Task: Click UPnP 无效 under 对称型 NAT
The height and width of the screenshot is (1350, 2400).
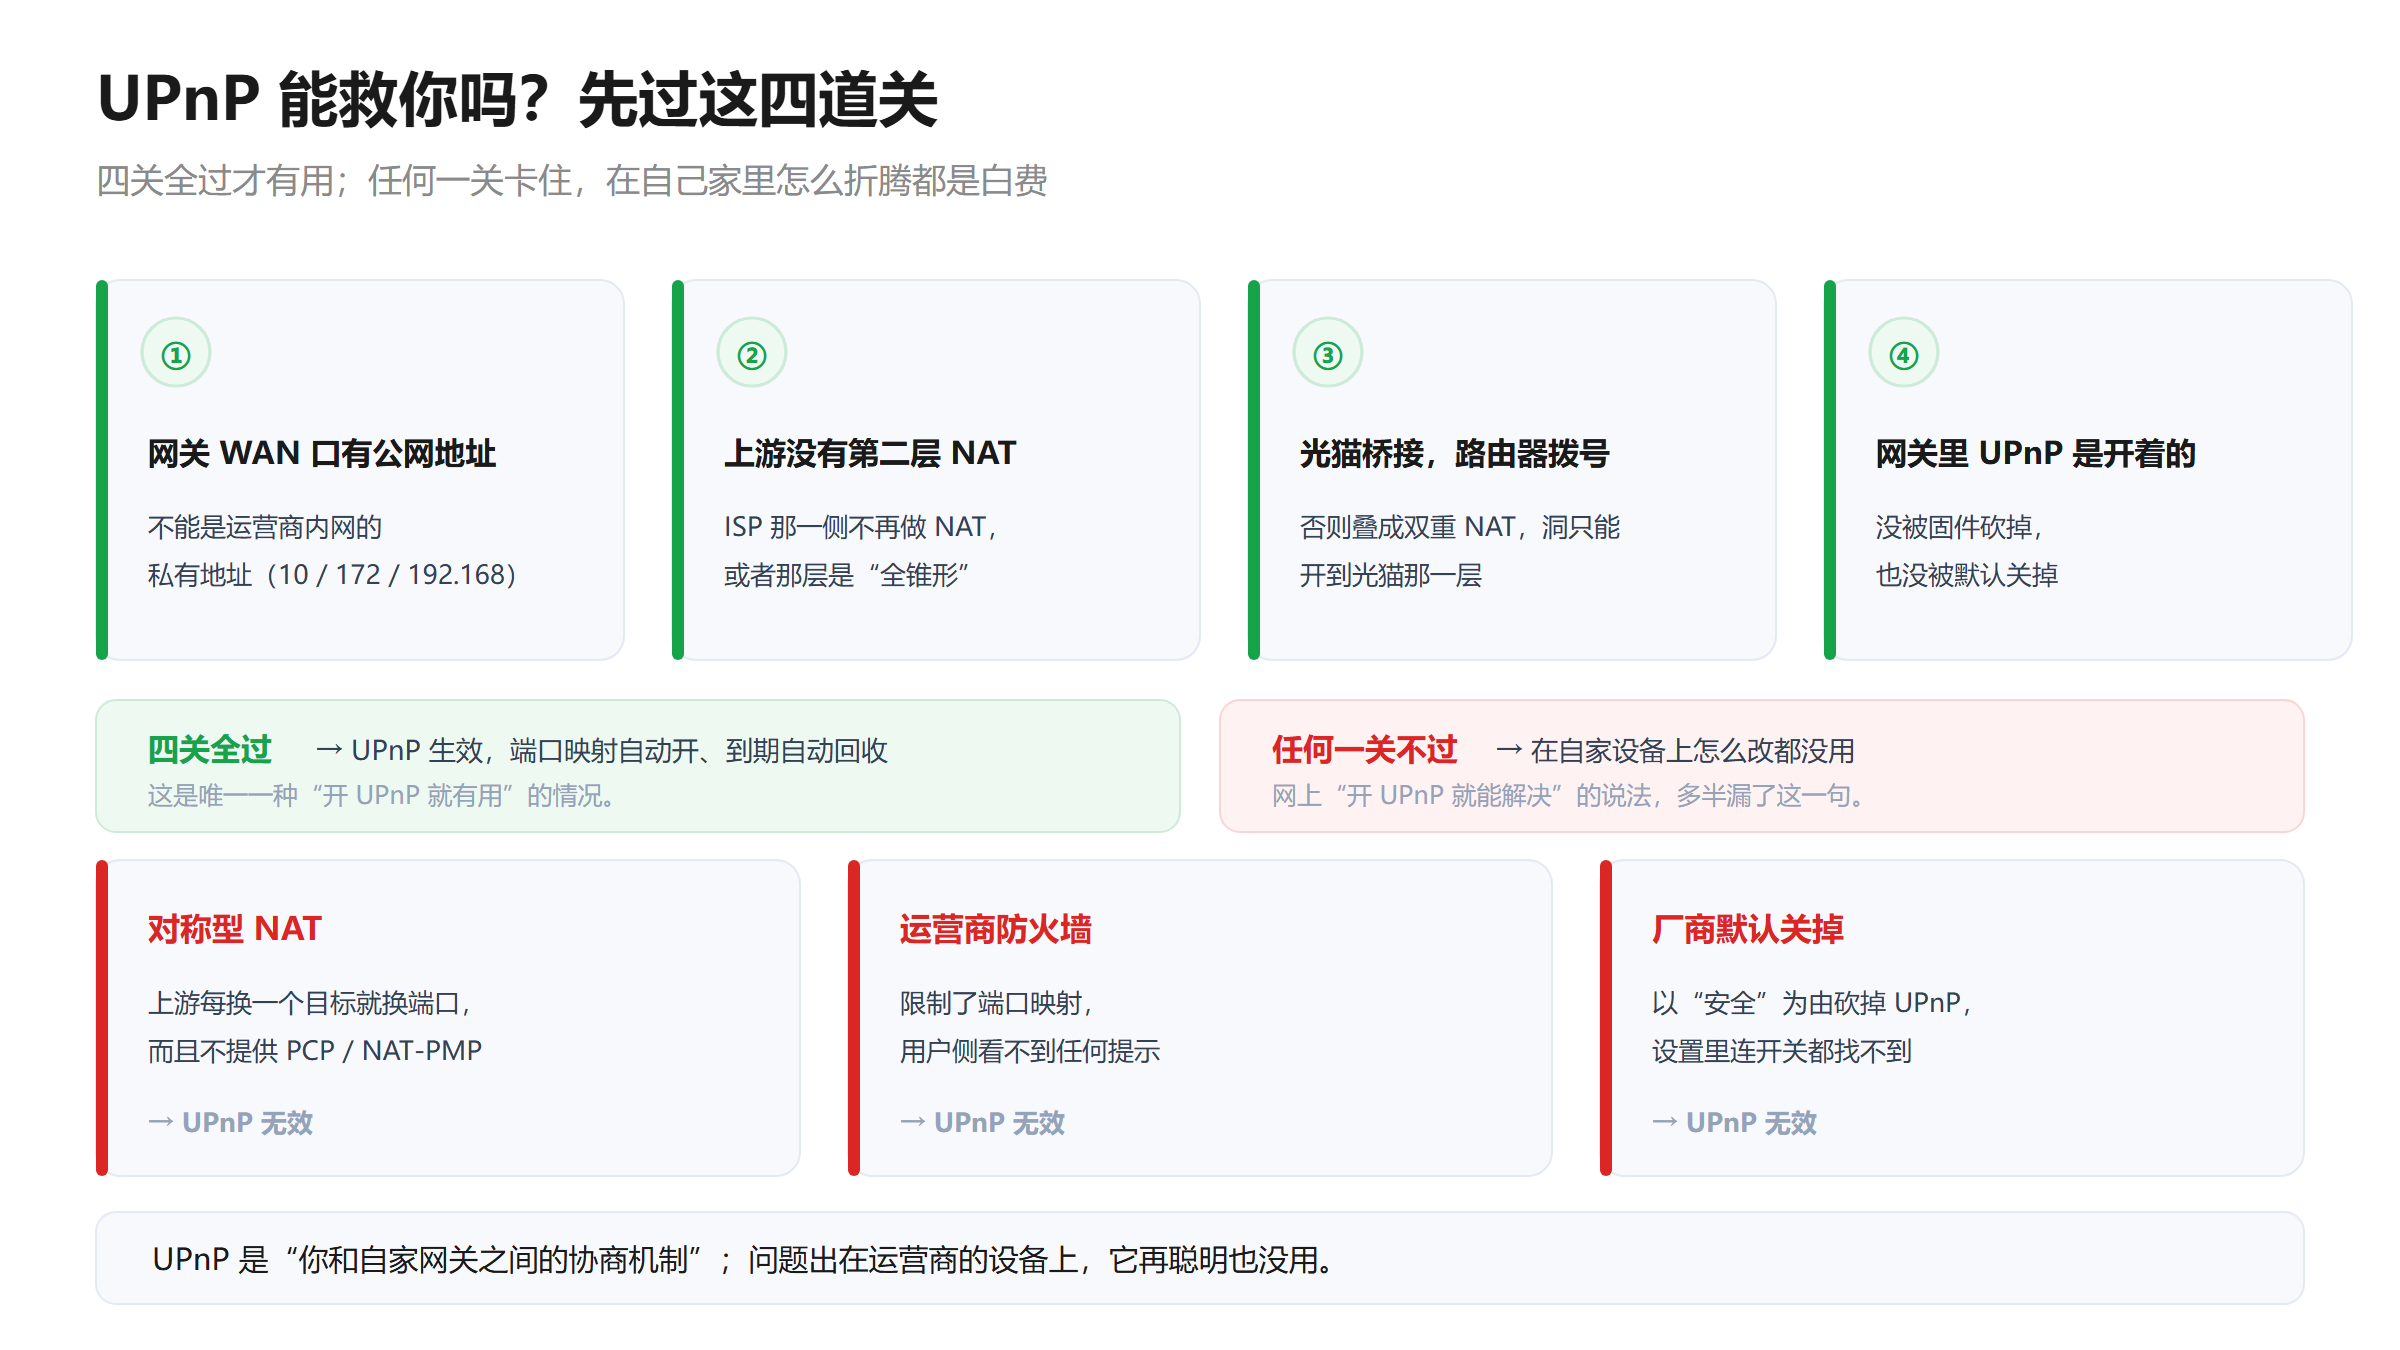Action: tap(248, 1123)
